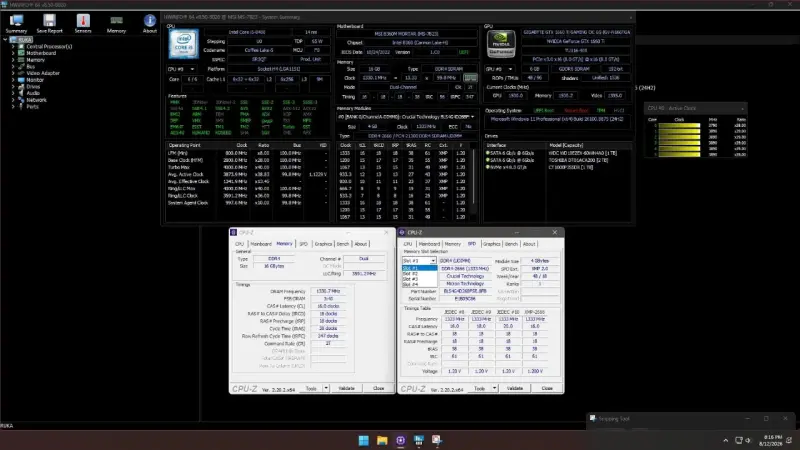Click the Monitor tree node icon
The width and height of the screenshot is (800, 450).
pos(21,80)
